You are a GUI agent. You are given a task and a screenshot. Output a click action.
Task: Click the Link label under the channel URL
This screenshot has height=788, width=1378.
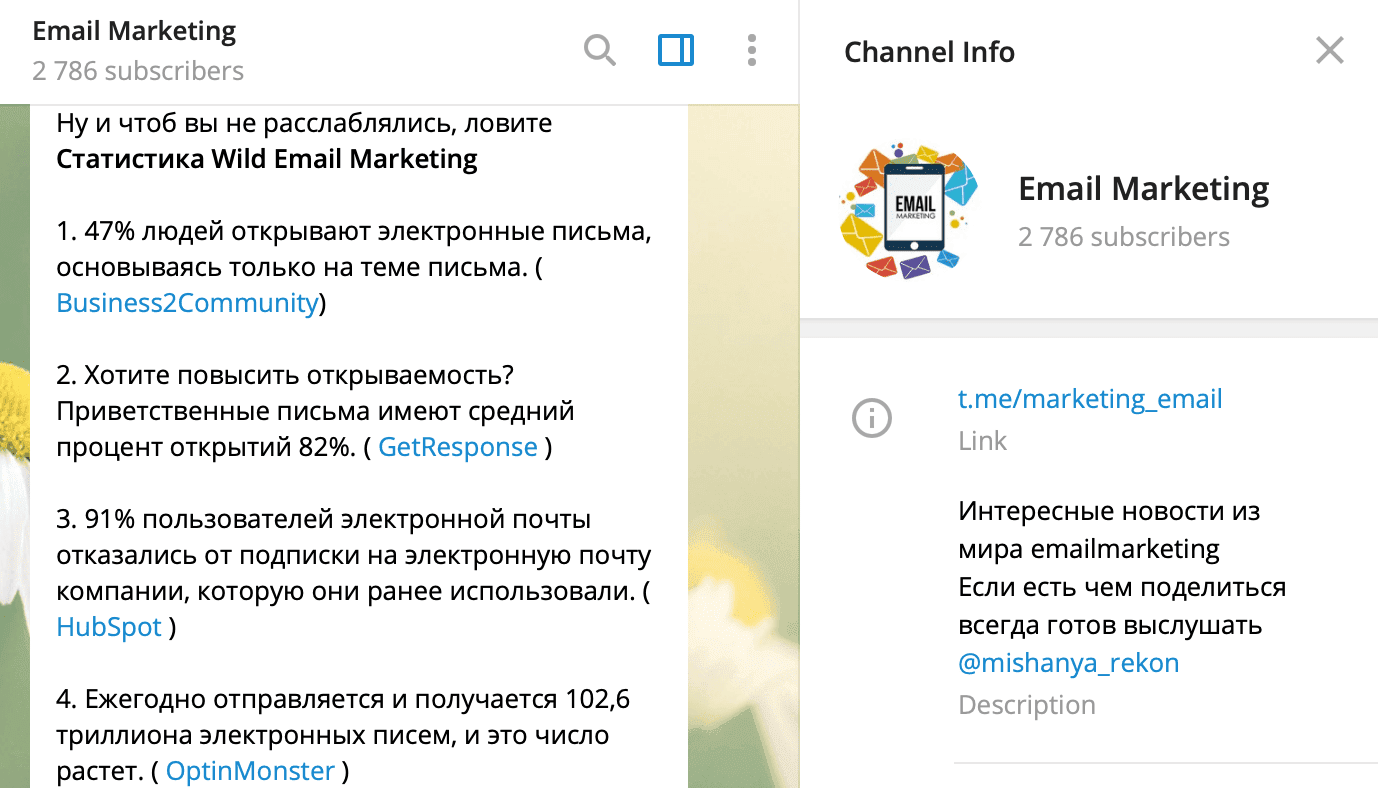981,440
